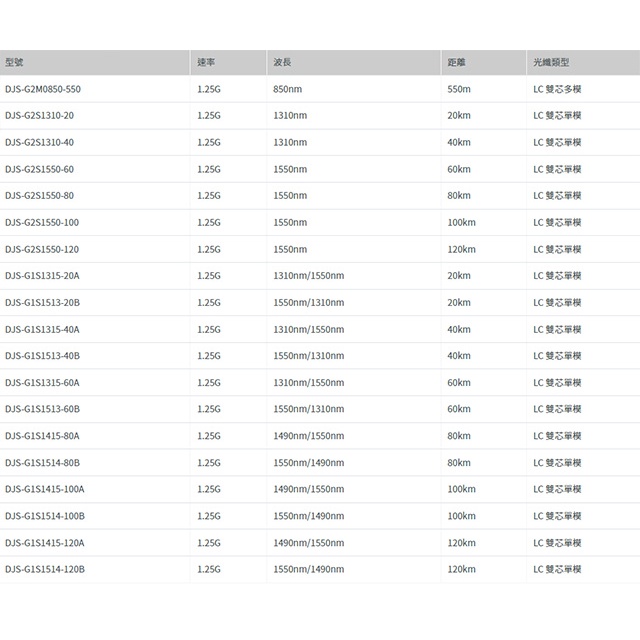The height and width of the screenshot is (640, 640).
Task: Select model DJS-G1S1514-100B entry
Action: pos(45,515)
